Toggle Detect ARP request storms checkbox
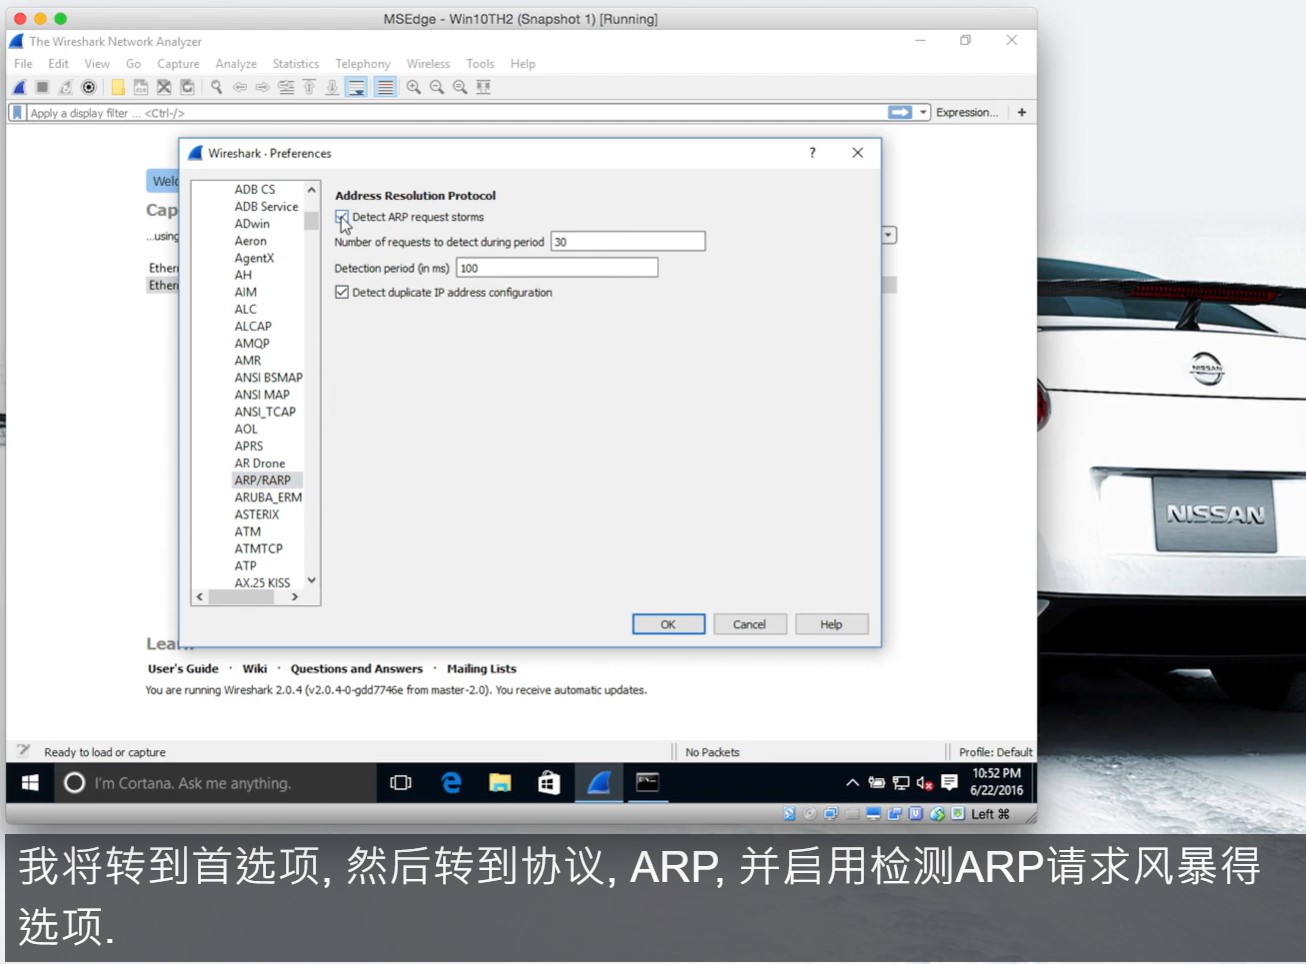The image size is (1306, 964). (x=342, y=217)
